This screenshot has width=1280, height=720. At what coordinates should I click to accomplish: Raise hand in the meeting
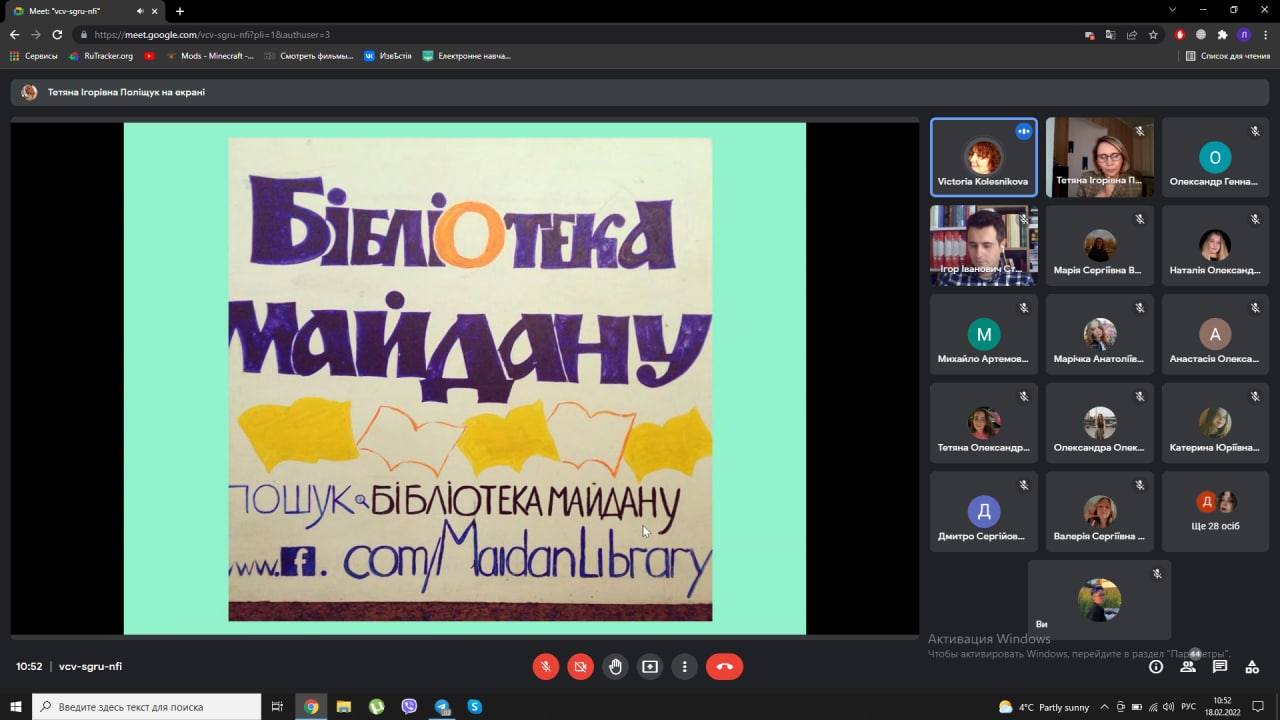coord(615,666)
